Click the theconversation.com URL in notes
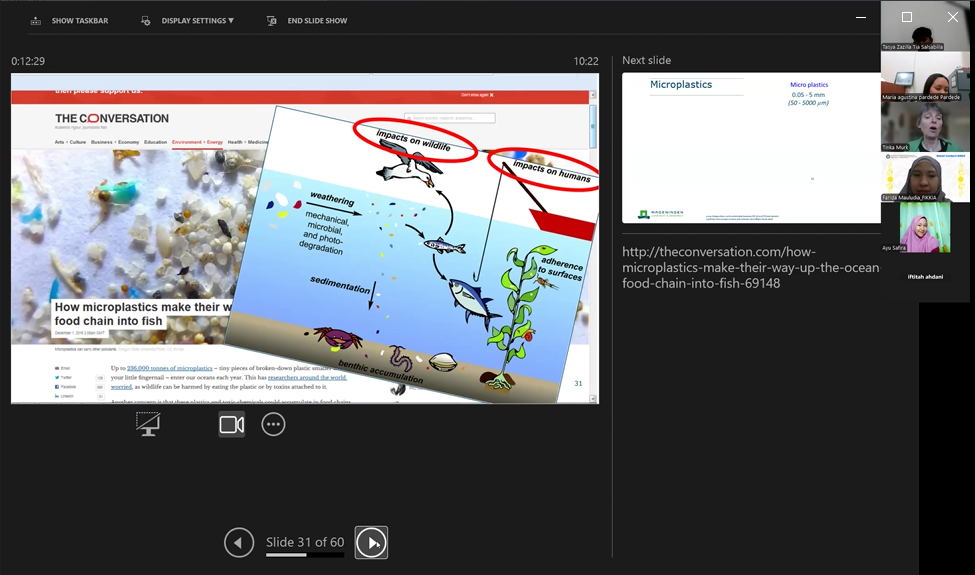975x575 pixels. click(x=750, y=267)
